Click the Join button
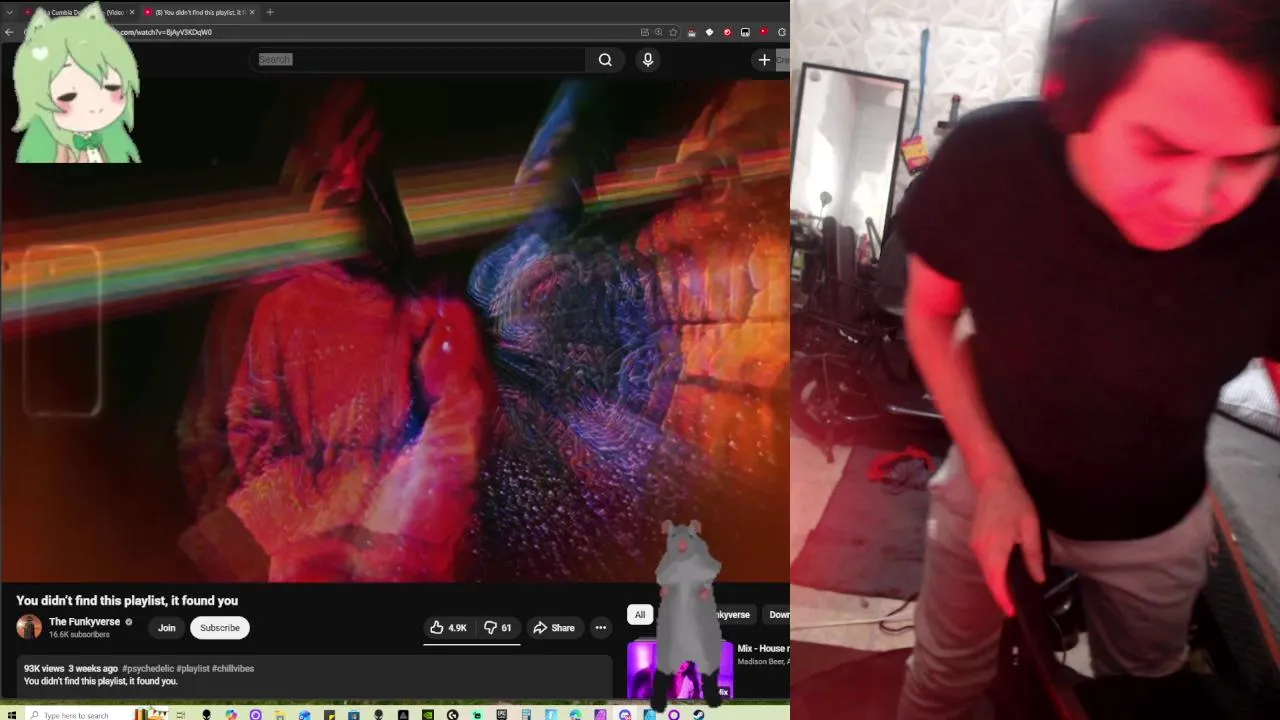This screenshot has width=1280, height=720. tap(167, 628)
